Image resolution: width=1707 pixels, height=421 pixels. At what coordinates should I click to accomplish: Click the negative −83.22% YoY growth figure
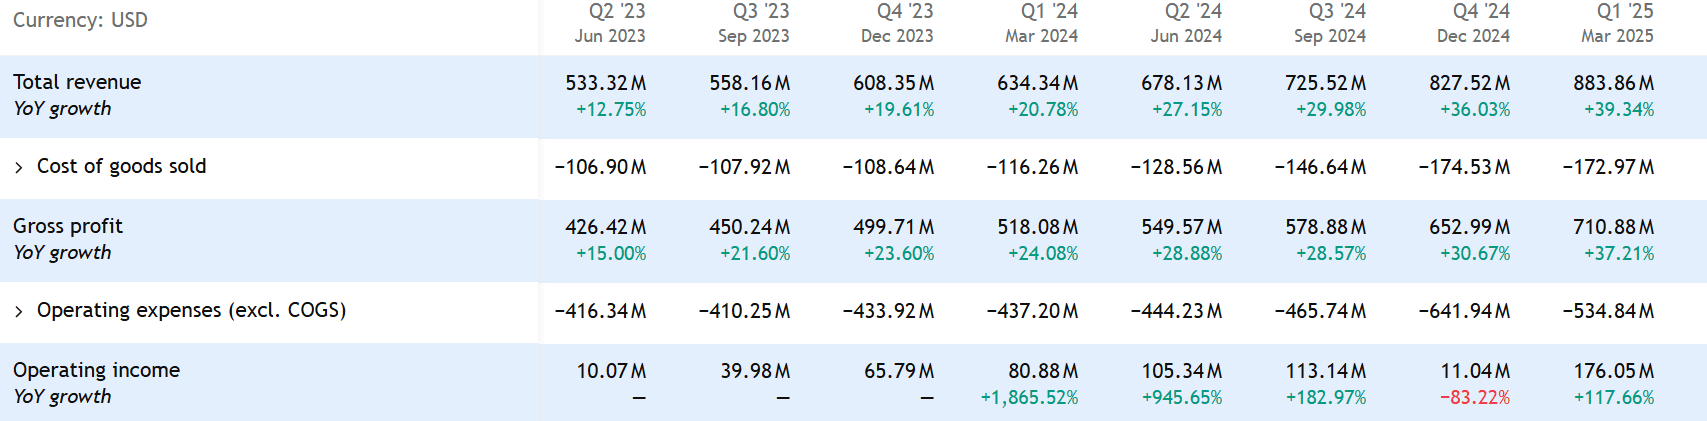[x=1474, y=398]
